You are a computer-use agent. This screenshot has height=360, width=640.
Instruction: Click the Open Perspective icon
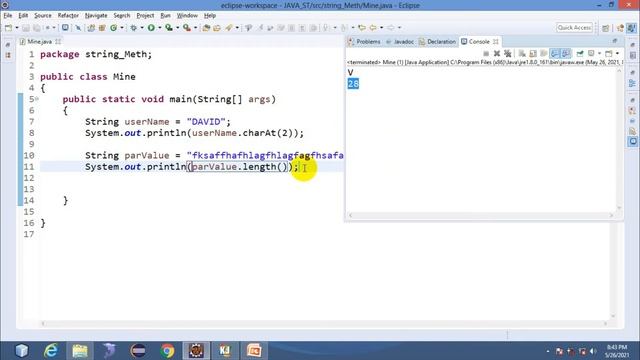tap(606, 28)
